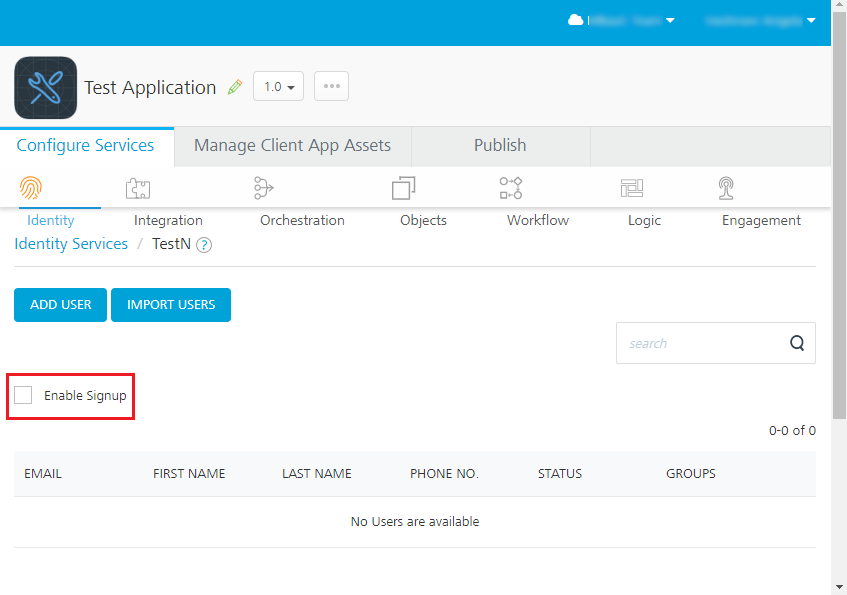Select the Logic service icon
The height and width of the screenshot is (595, 847).
point(631,188)
